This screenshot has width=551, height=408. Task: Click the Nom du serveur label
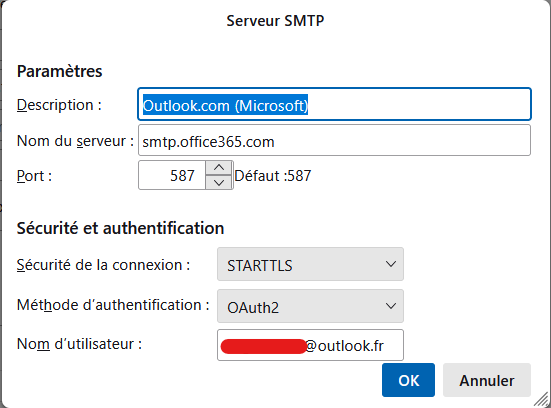tap(75, 141)
